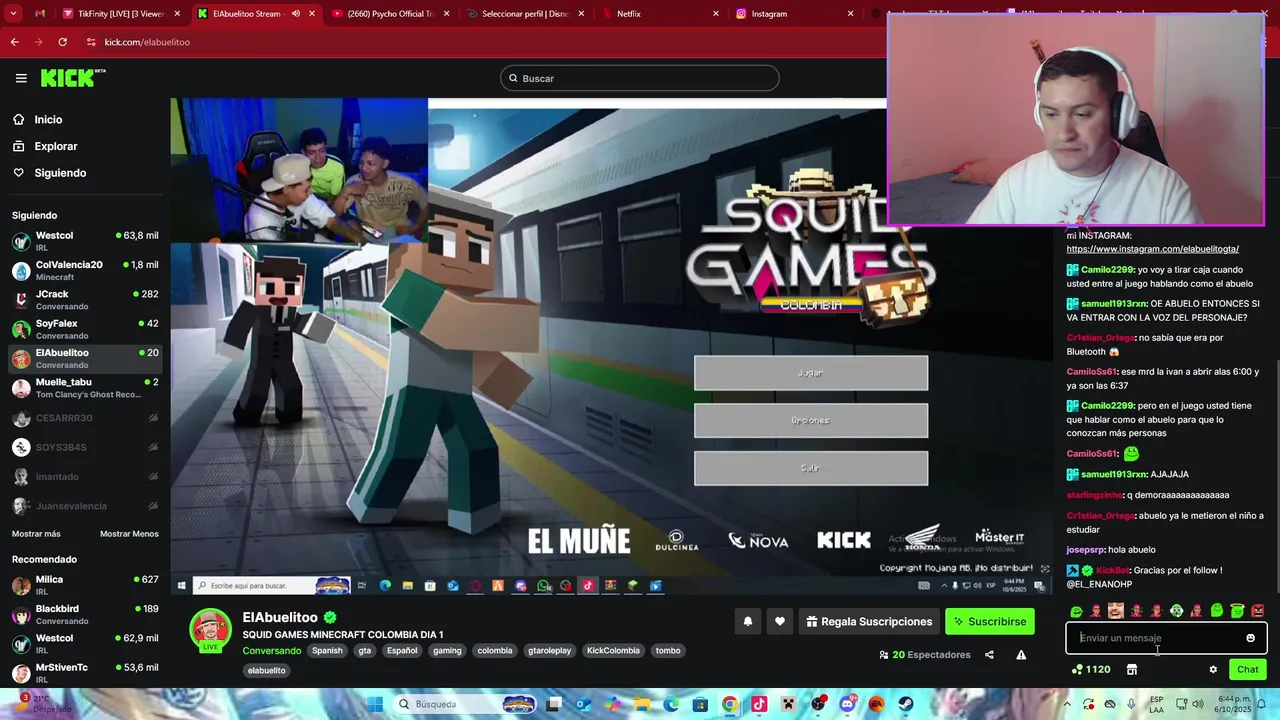Click the stream share icon
Viewport: 1280px width, 720px height.
[x=989, y=655]
